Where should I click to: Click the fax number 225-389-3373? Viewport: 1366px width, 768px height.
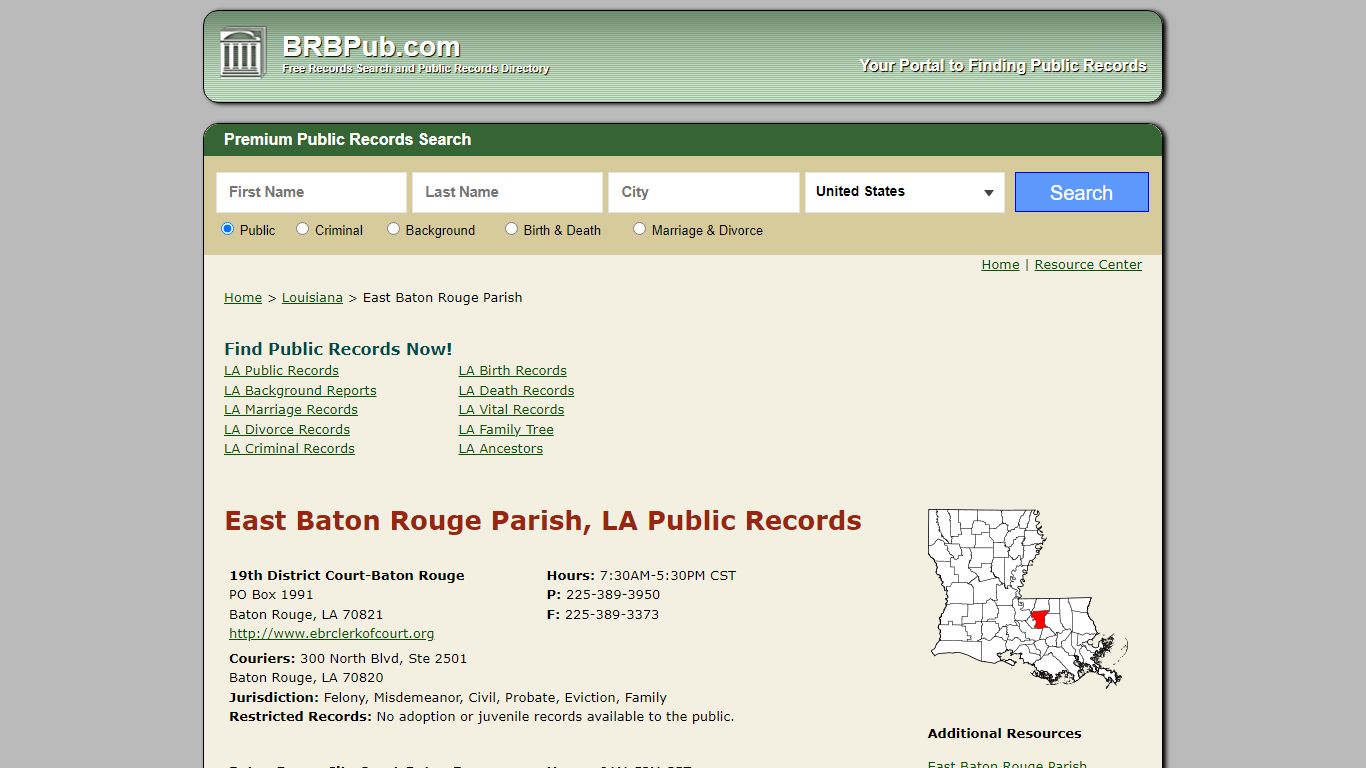tap(612, 615)
